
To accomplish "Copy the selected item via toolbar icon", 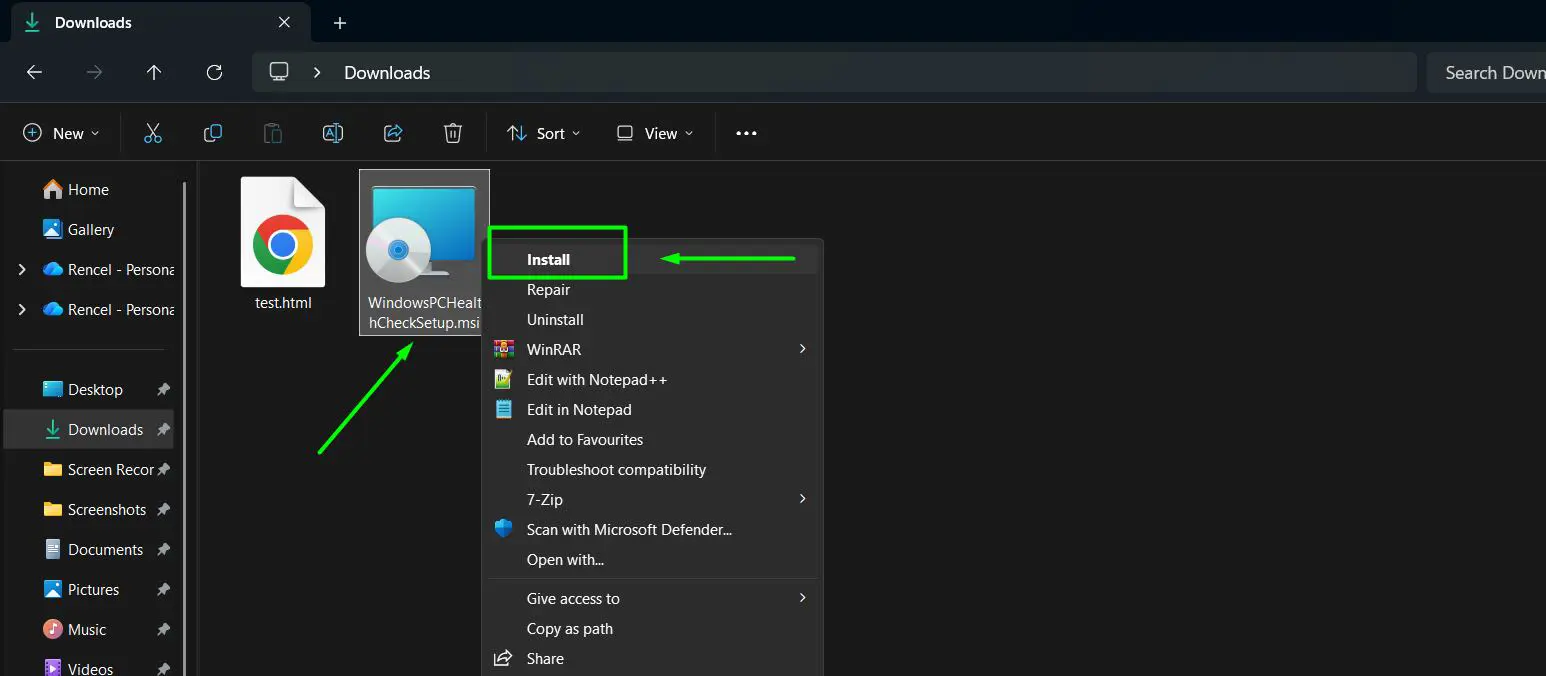I will (212, 132).
